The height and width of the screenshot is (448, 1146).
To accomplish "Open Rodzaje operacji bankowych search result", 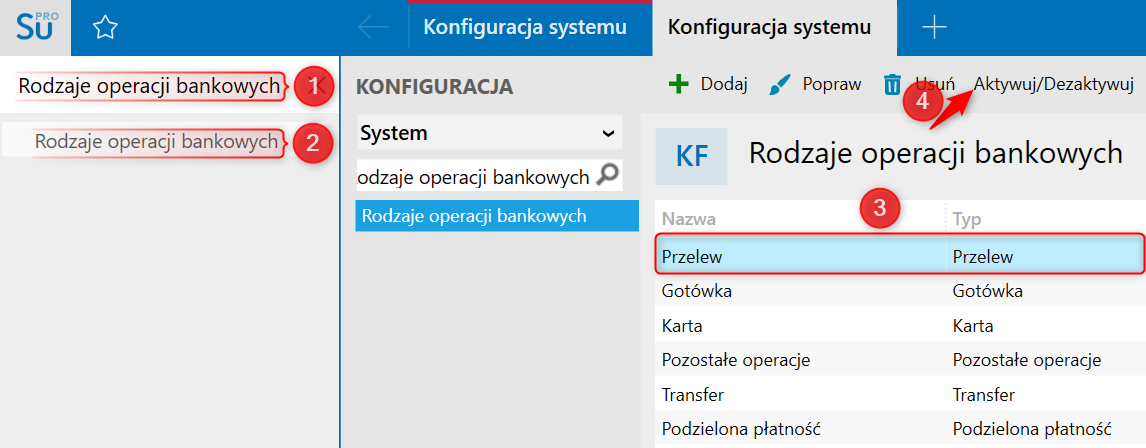I will click(x=156, y=142).
